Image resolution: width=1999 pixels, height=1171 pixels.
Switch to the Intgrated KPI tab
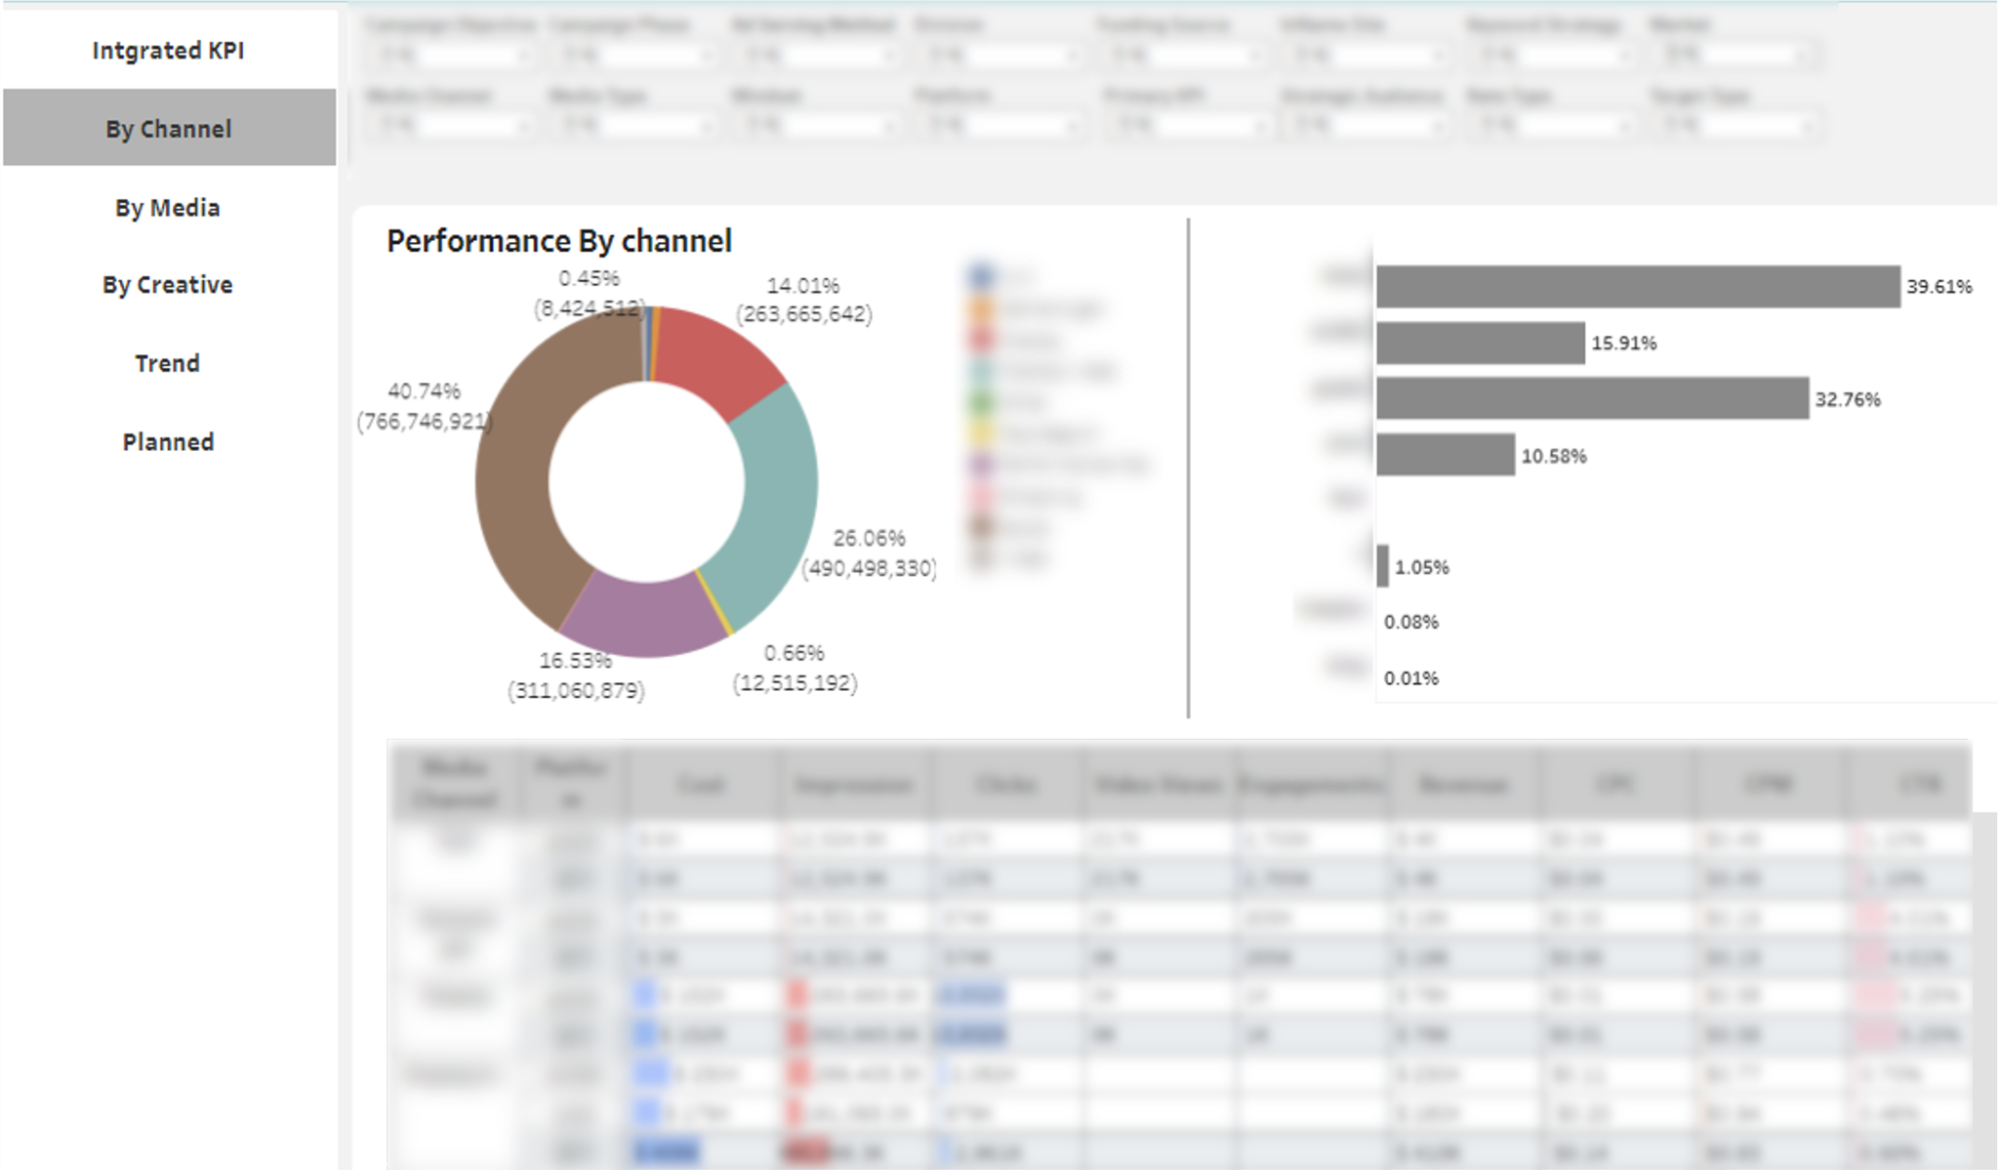(x=167, y=50)
